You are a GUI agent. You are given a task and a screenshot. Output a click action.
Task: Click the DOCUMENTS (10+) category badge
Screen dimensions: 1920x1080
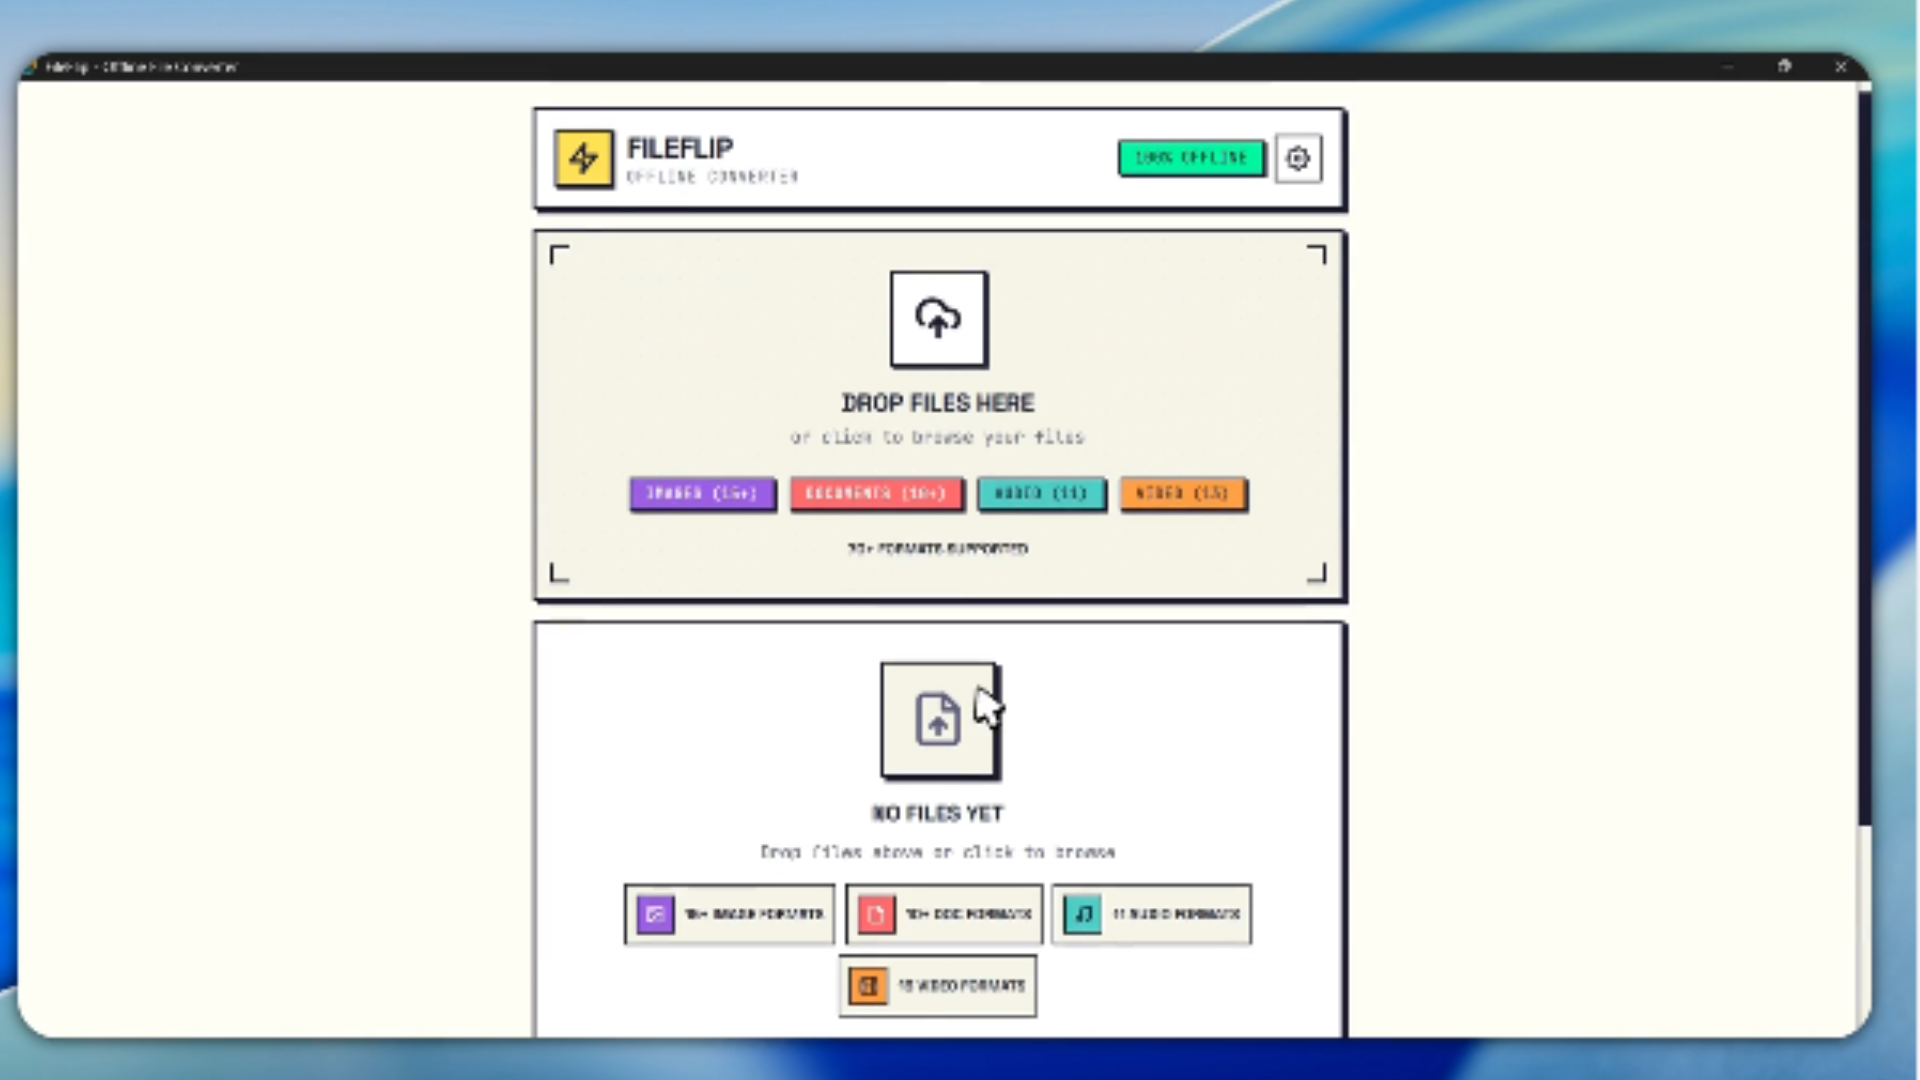876,493
